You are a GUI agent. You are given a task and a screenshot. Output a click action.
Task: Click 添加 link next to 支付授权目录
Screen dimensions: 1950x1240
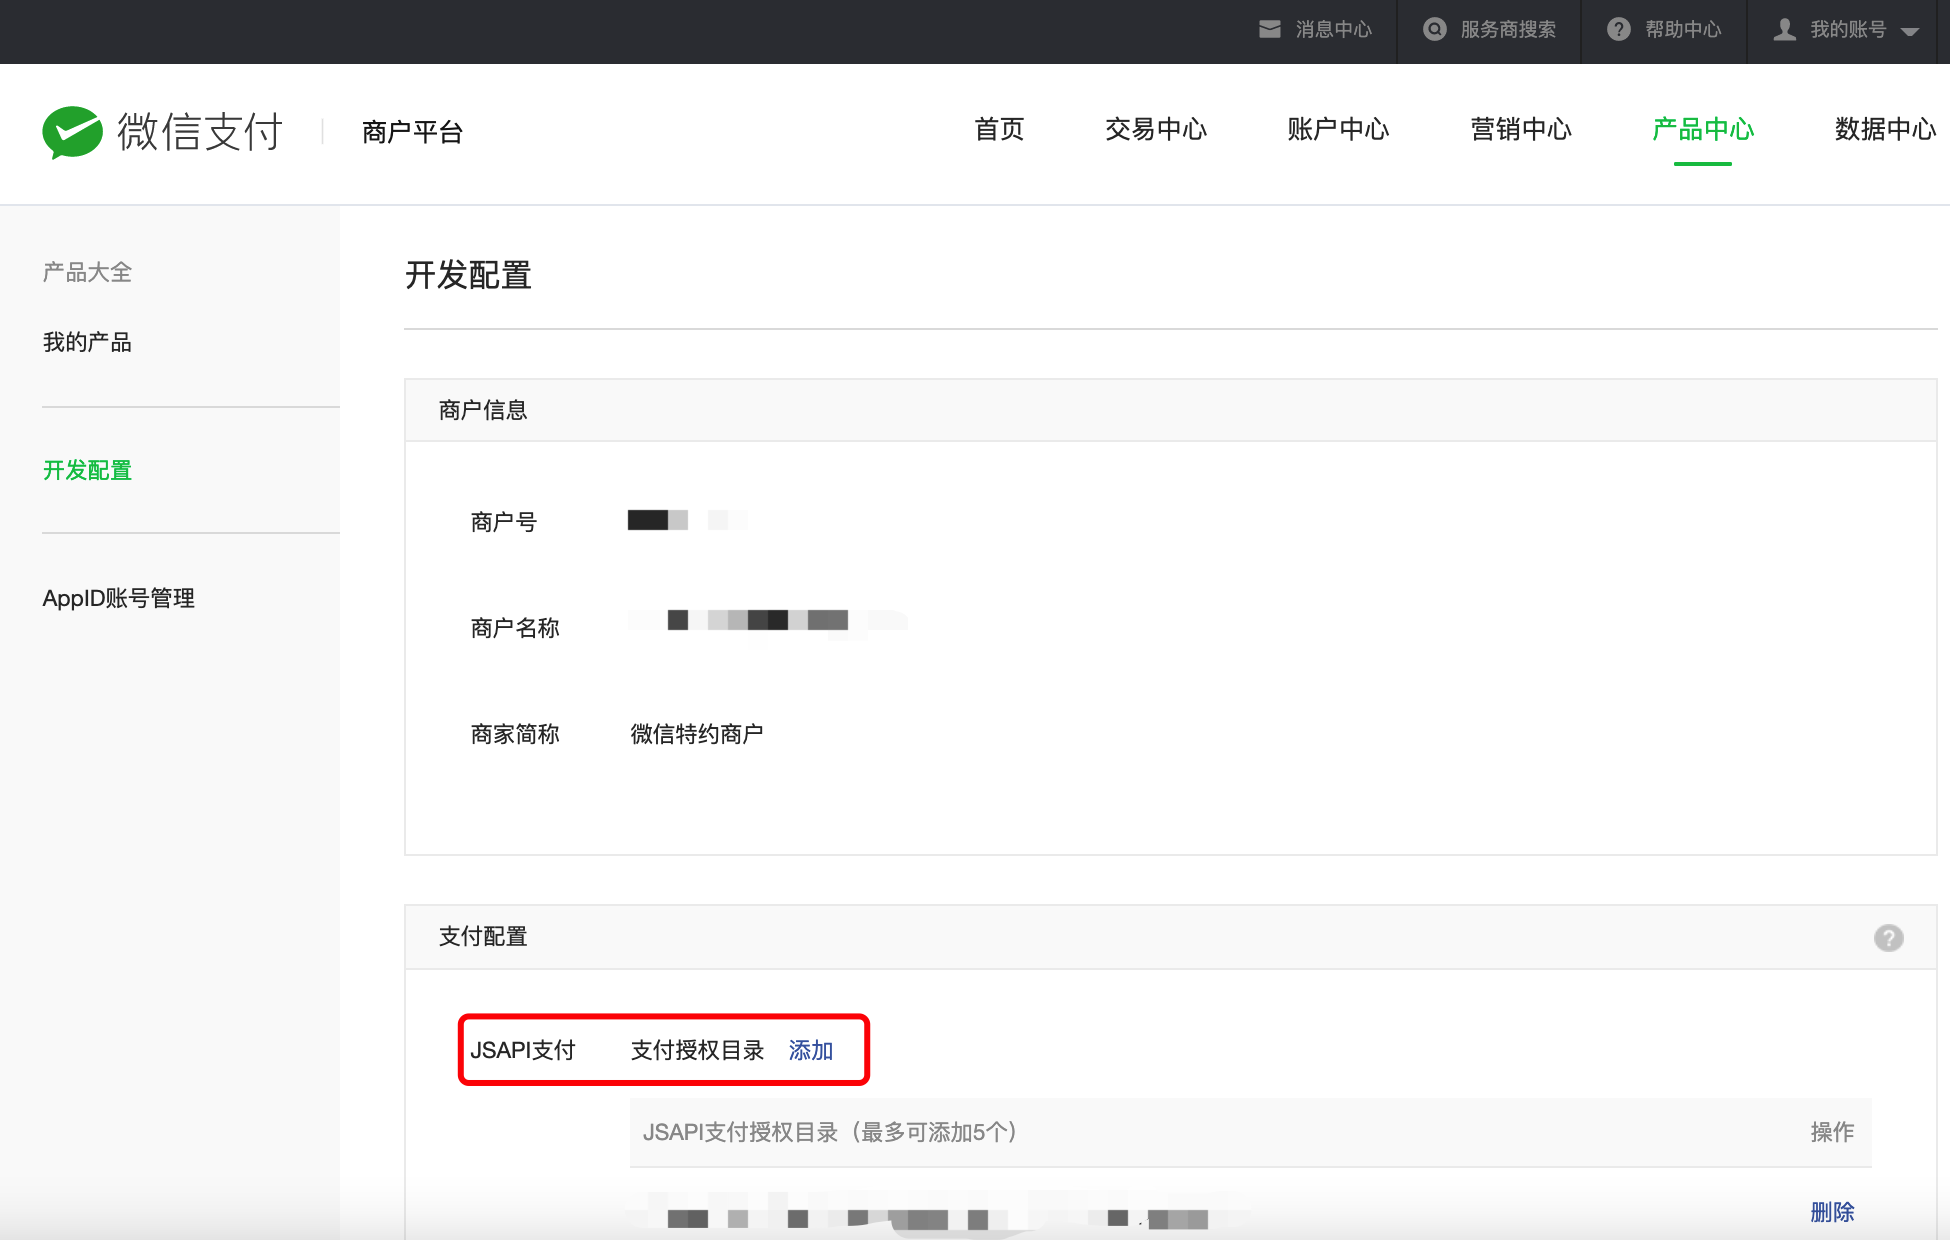click(811, 1050)
